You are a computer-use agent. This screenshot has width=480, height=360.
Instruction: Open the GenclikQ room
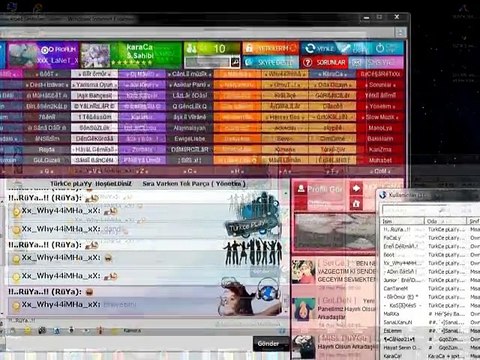coord(189,106)
